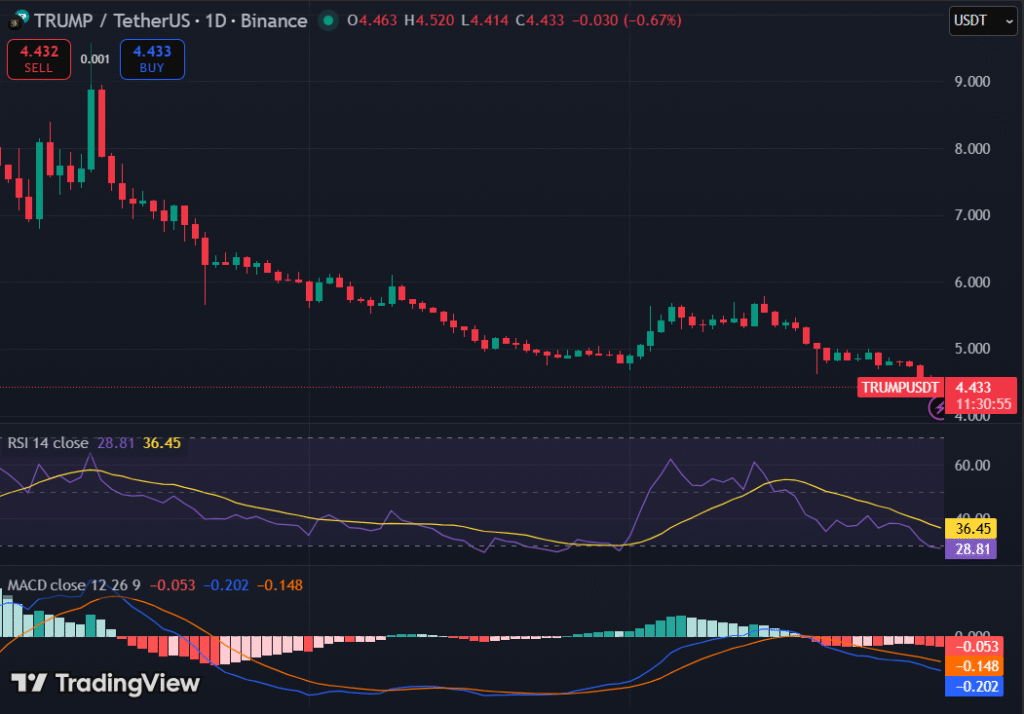
Task: Click the green market status dot
Action: (328, 21)
